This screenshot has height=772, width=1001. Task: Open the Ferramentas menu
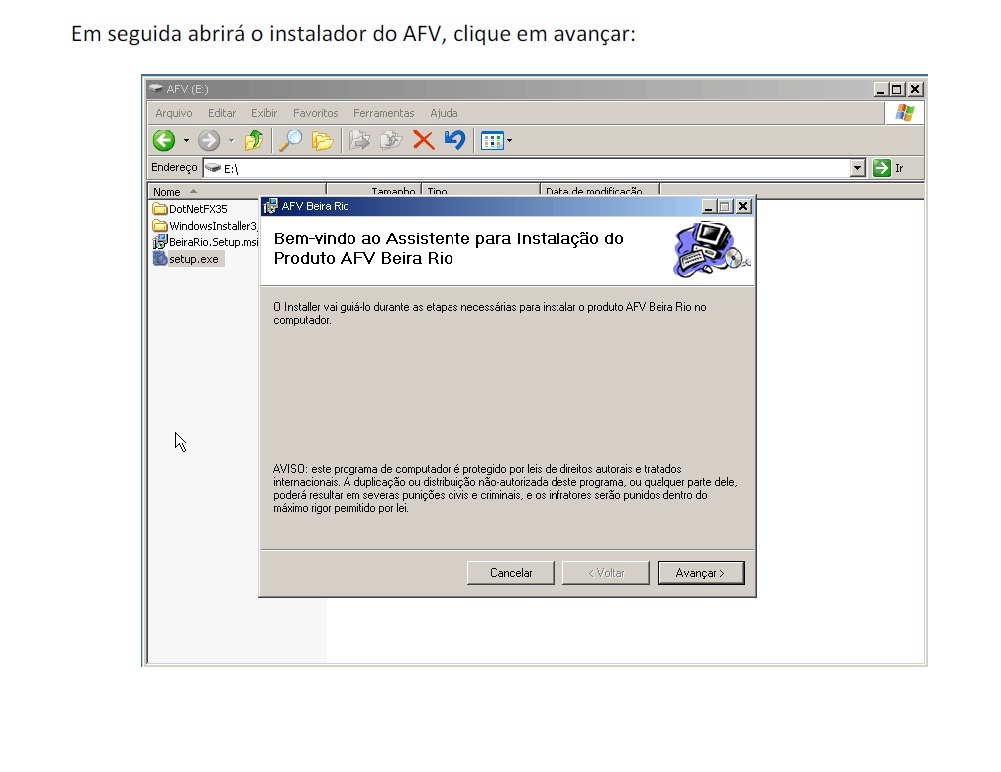(384, 113)
